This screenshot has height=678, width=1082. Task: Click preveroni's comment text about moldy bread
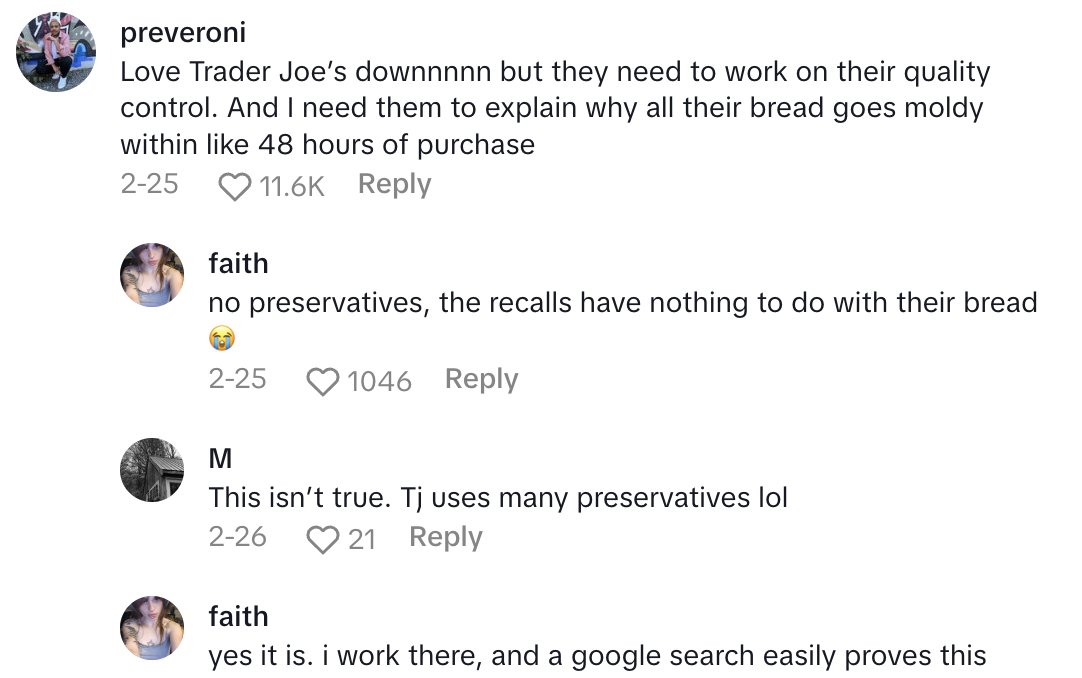coord(555,108)
